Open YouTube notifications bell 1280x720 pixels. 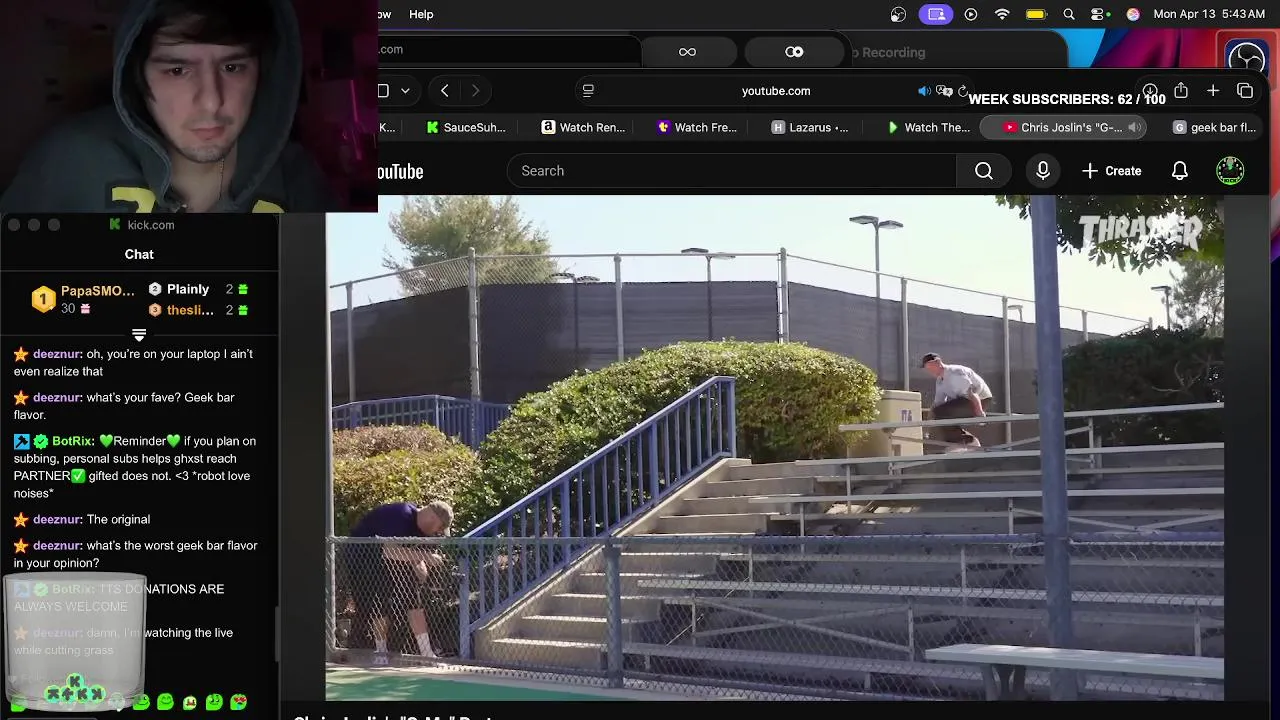coord(1179,171)
